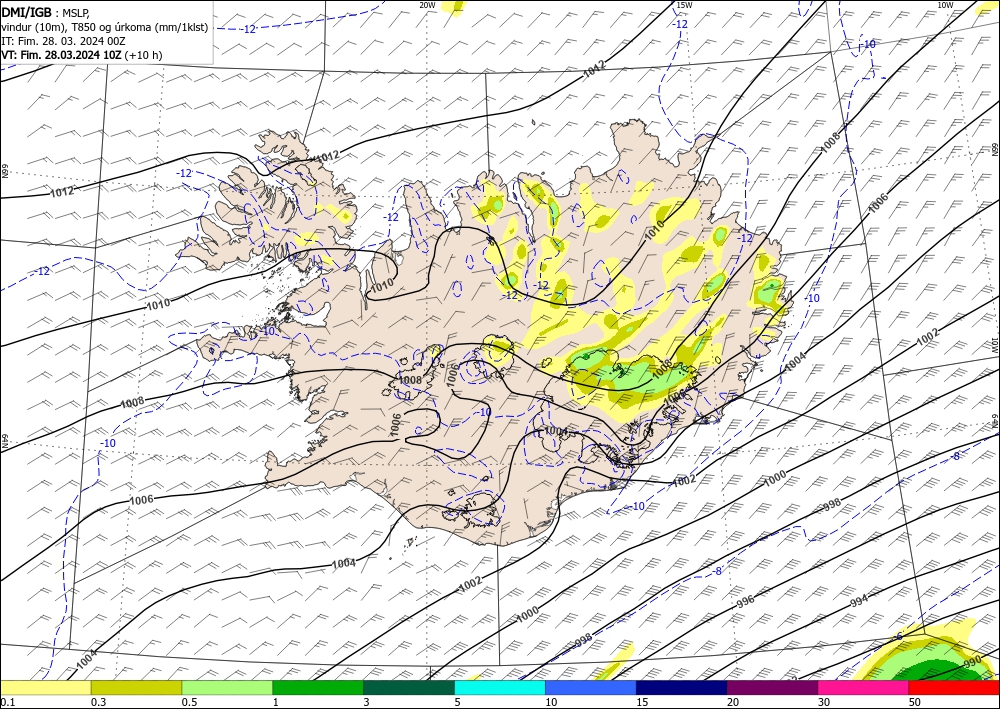Select the medium green 1–3 legend swatch

(x=318, y=687)
